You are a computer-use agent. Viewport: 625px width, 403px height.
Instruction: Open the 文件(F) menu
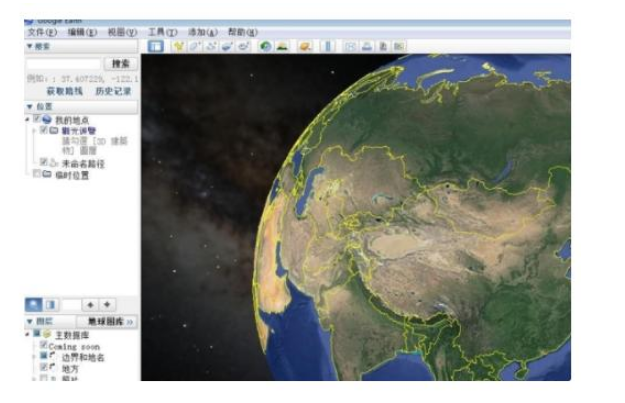point(42,32)
